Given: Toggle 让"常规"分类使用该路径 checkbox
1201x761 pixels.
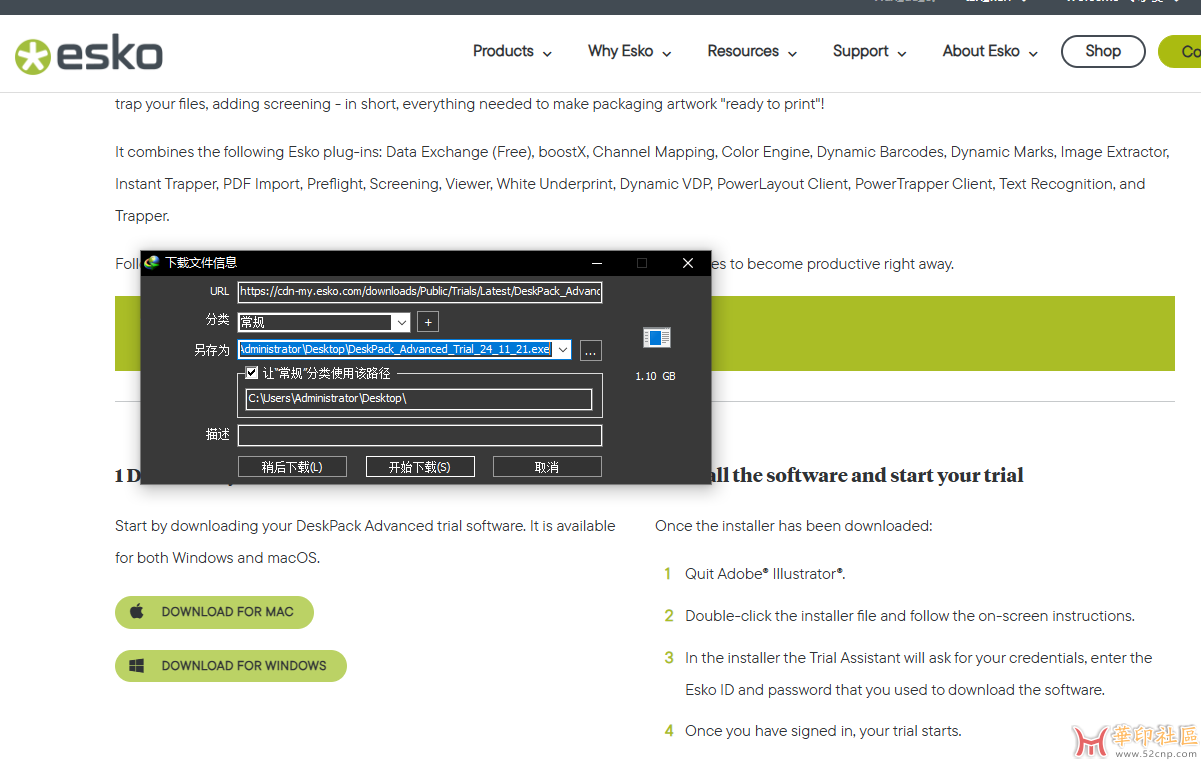Looking at the screenshot, I should [x=252, y=373].
